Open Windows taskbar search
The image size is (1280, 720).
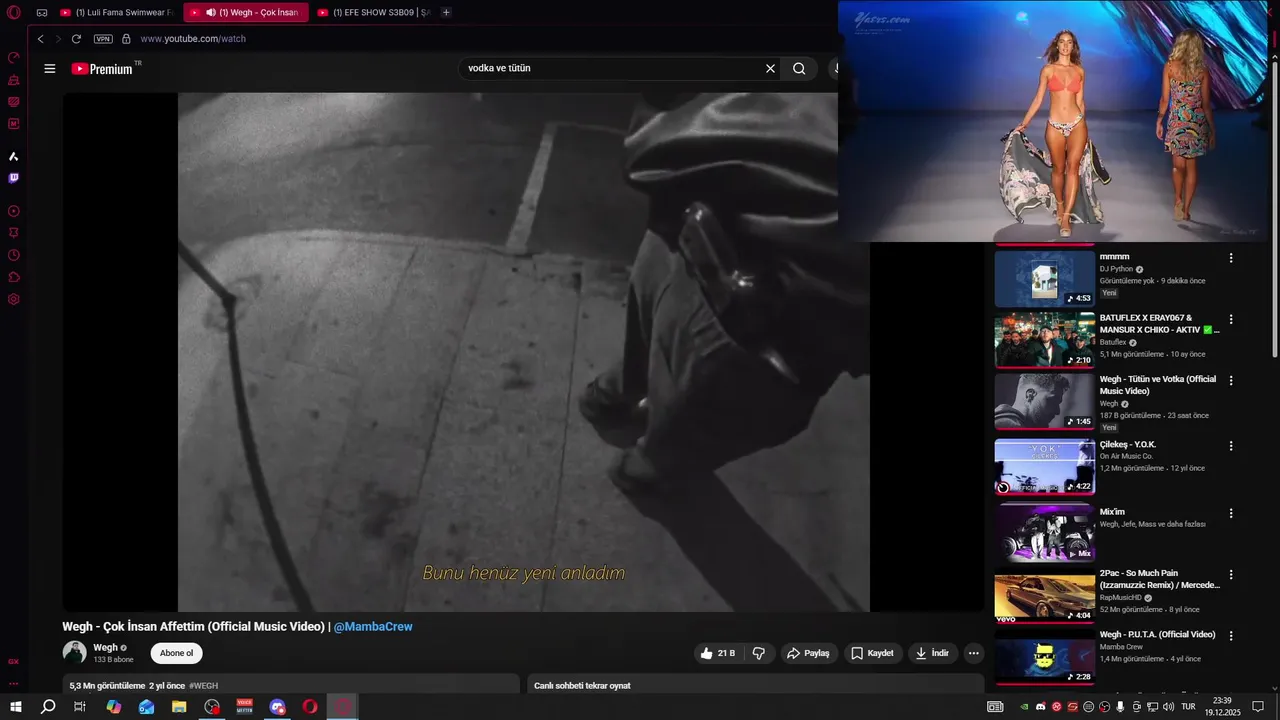point(48,707)
